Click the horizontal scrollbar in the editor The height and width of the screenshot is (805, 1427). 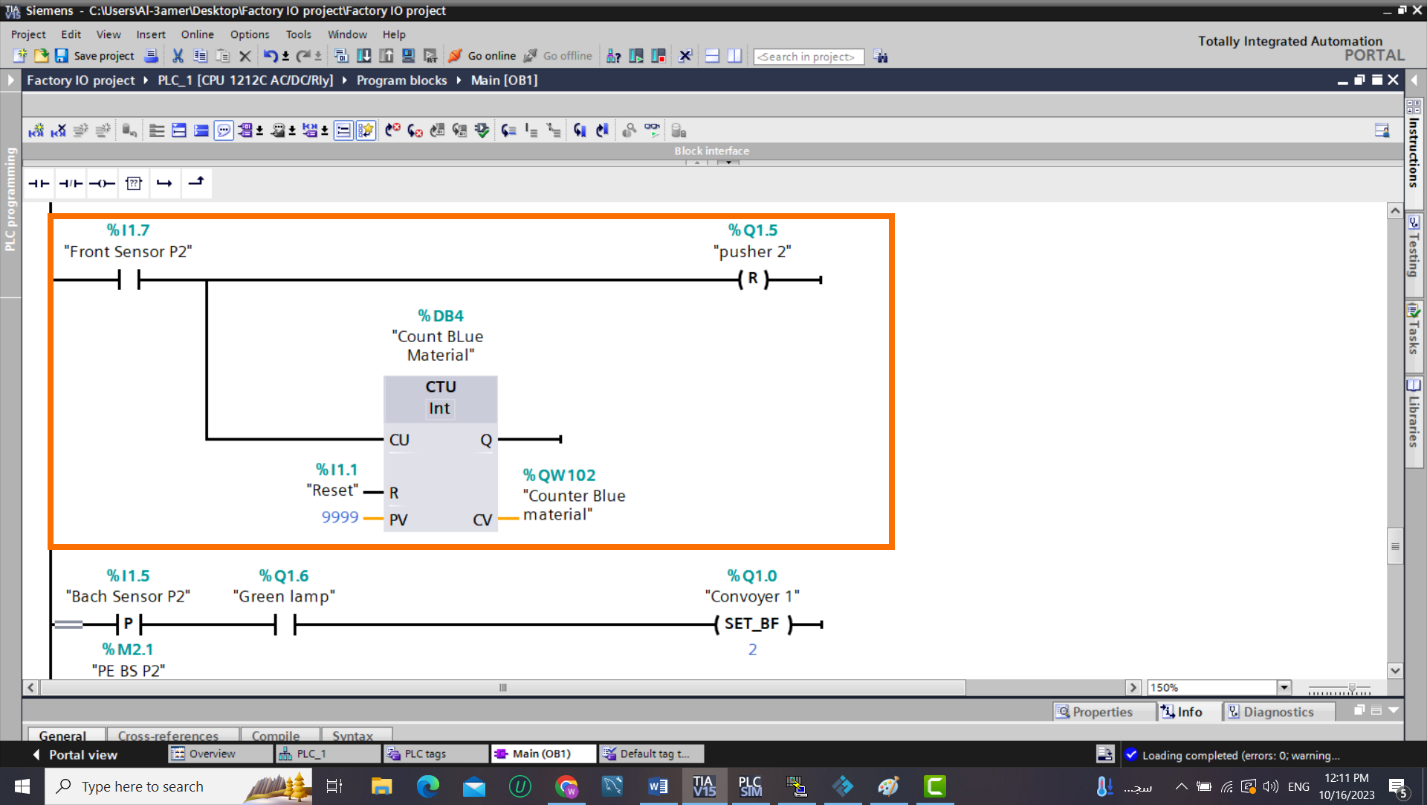point(502,687)
